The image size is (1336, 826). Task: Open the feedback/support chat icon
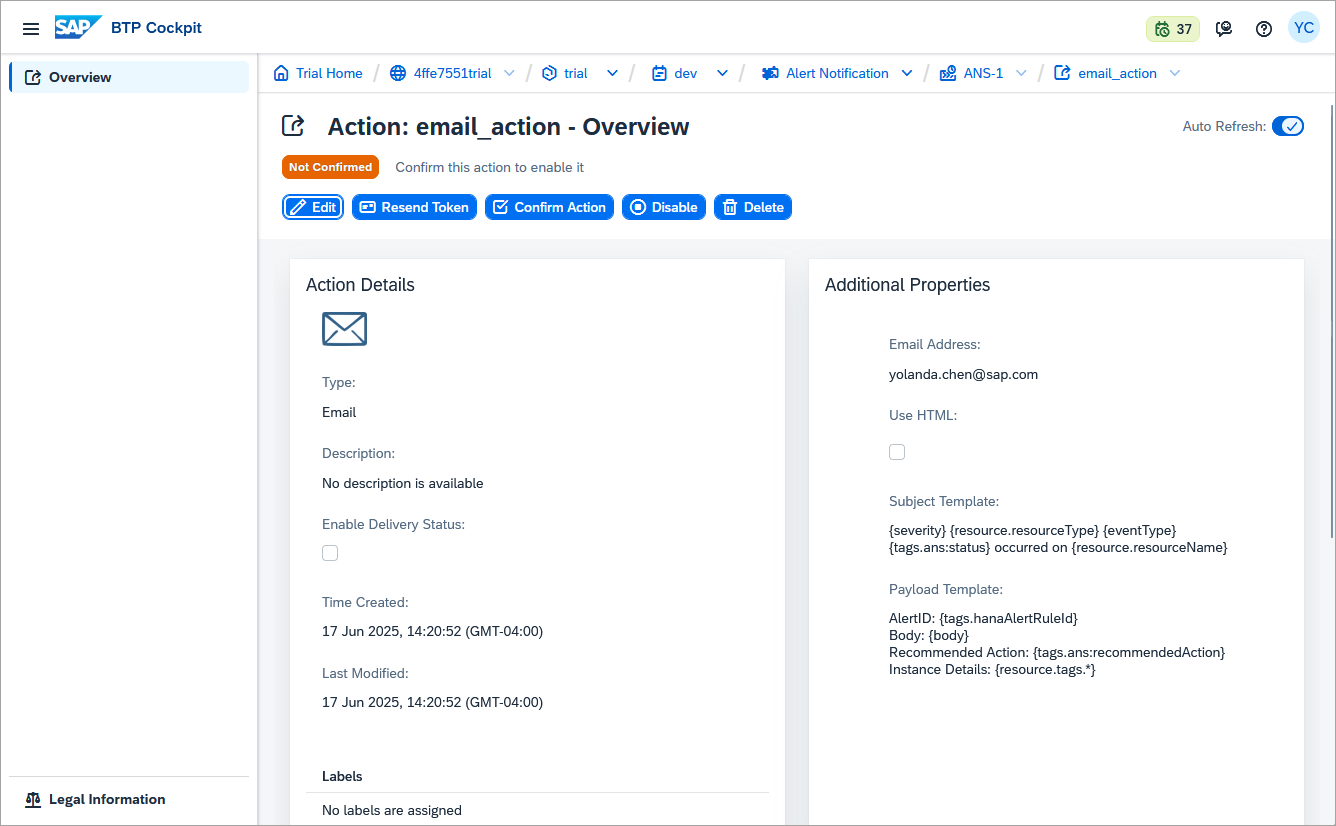(x=1223, y=29)
